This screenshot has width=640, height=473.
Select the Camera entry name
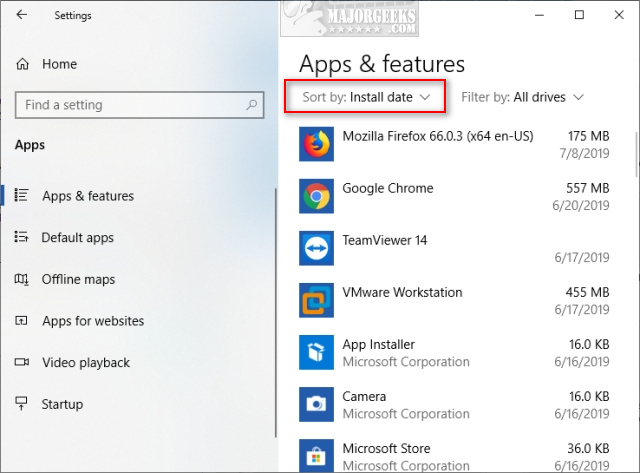click(x=364, y=396)
